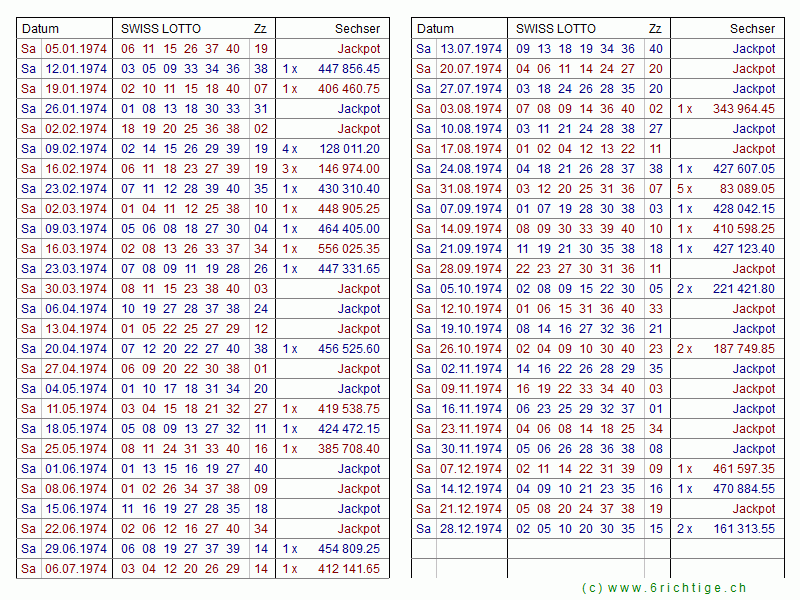Select the draw date 06.07.1974
This screenshot has width=800, height=600.
pyautogui.click(x=74, y=569)
